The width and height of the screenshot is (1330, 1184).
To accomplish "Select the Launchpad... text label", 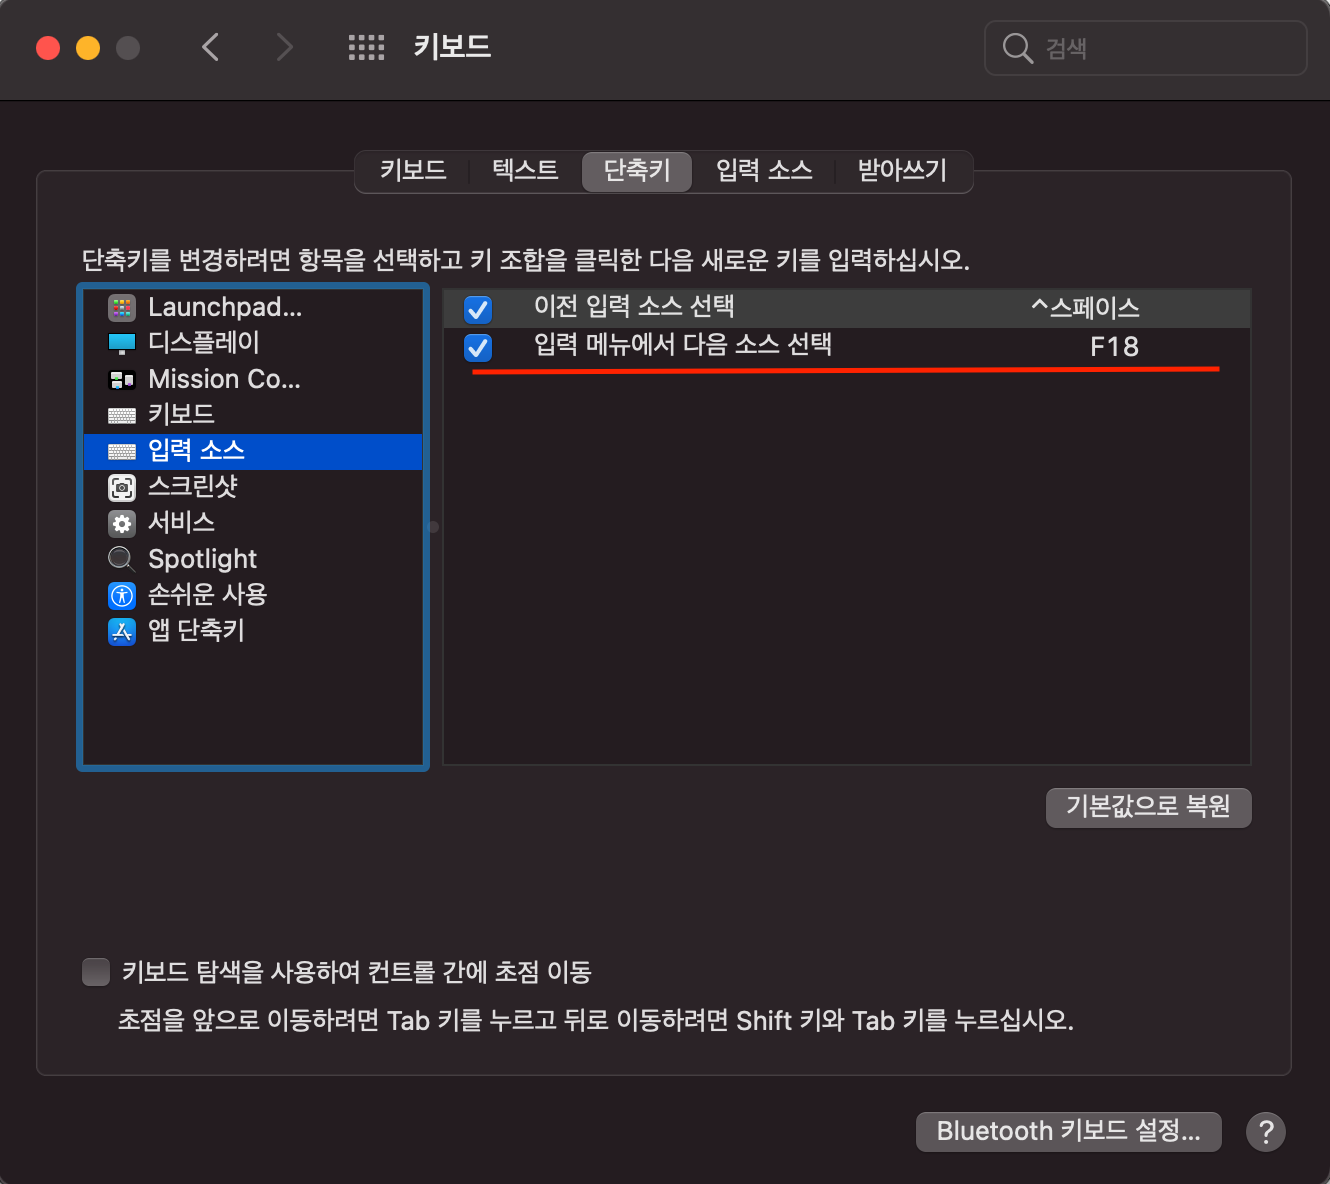I will tap(225, 308).
